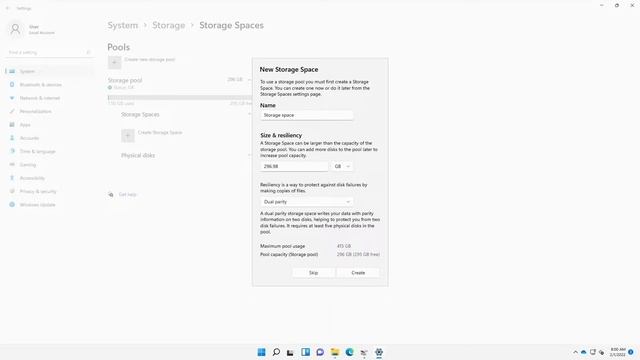This screenshot has width=640, height=360.
Task: Open the Get help link
Action: click(x=127, y=195)
